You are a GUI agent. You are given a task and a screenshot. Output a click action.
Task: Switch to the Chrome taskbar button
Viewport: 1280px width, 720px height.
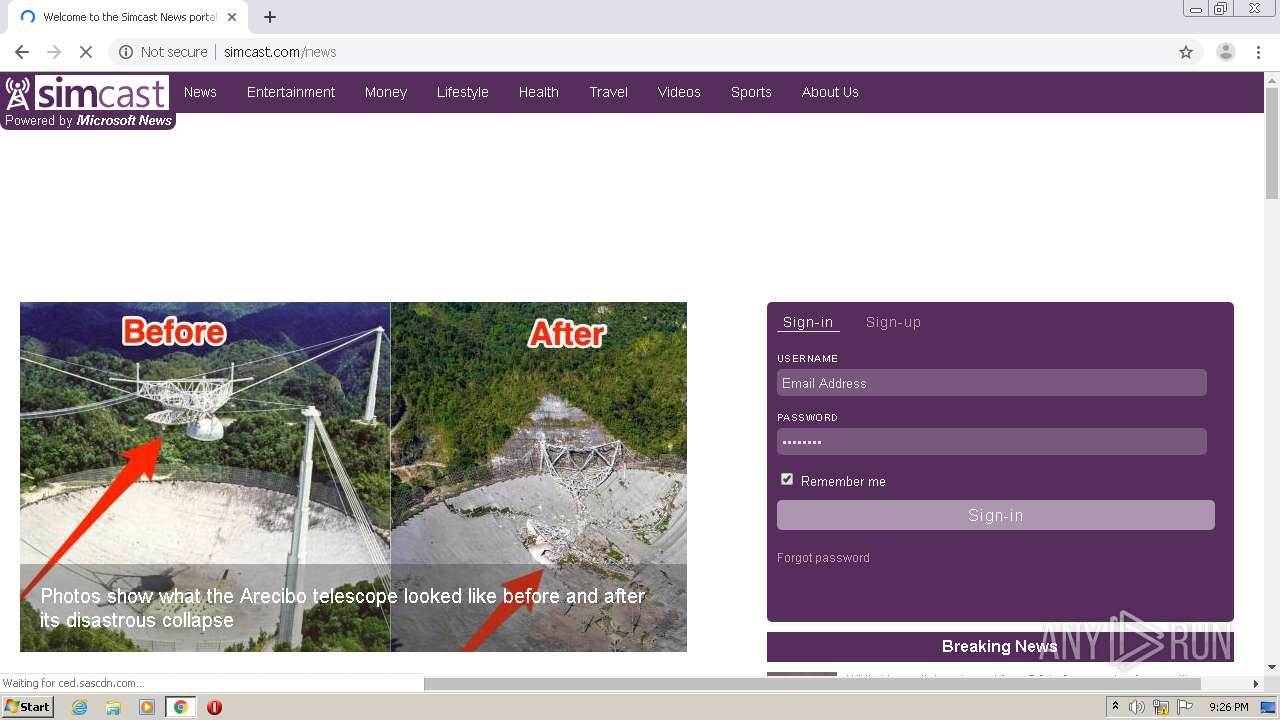click(181, 707)
